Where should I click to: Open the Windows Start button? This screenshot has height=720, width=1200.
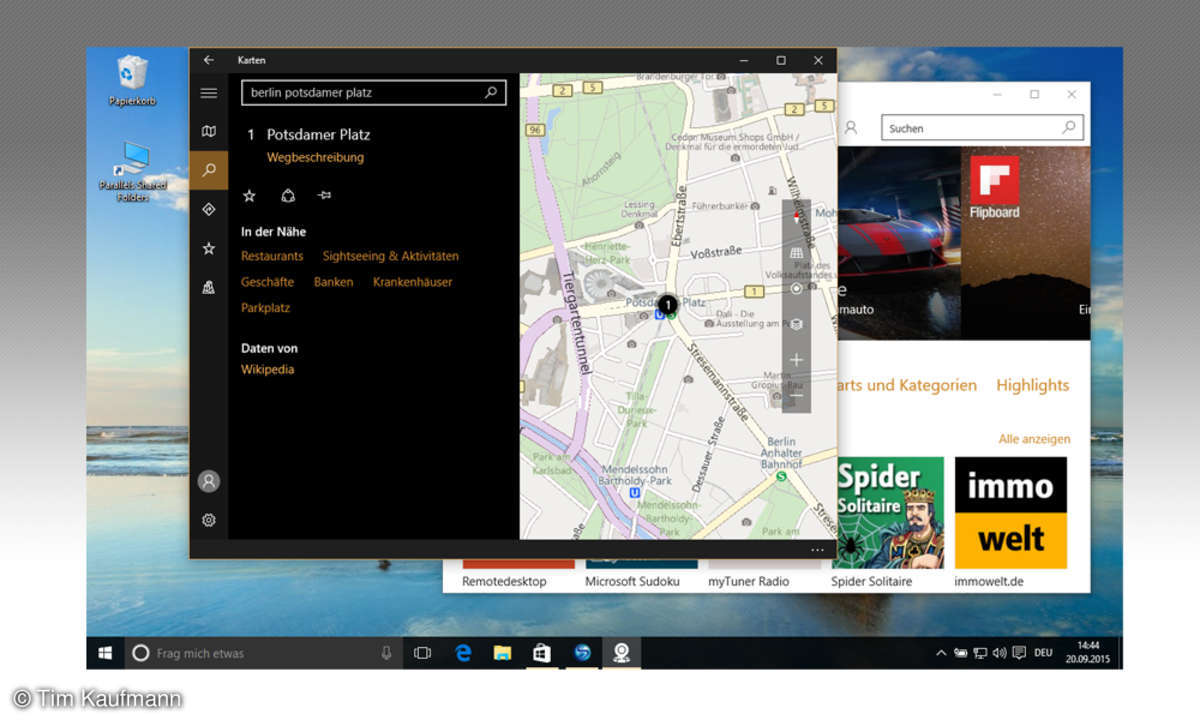(104, 653)
